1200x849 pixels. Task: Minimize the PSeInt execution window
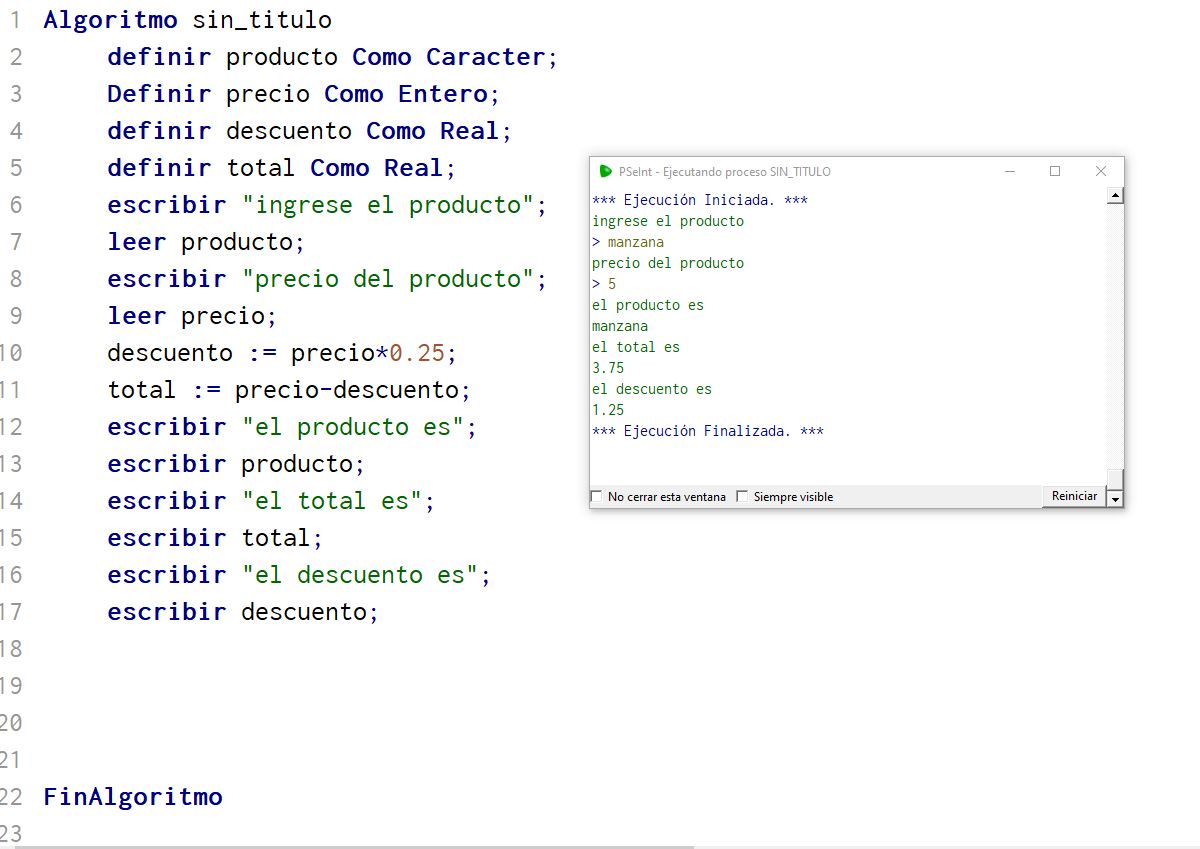1009,171
